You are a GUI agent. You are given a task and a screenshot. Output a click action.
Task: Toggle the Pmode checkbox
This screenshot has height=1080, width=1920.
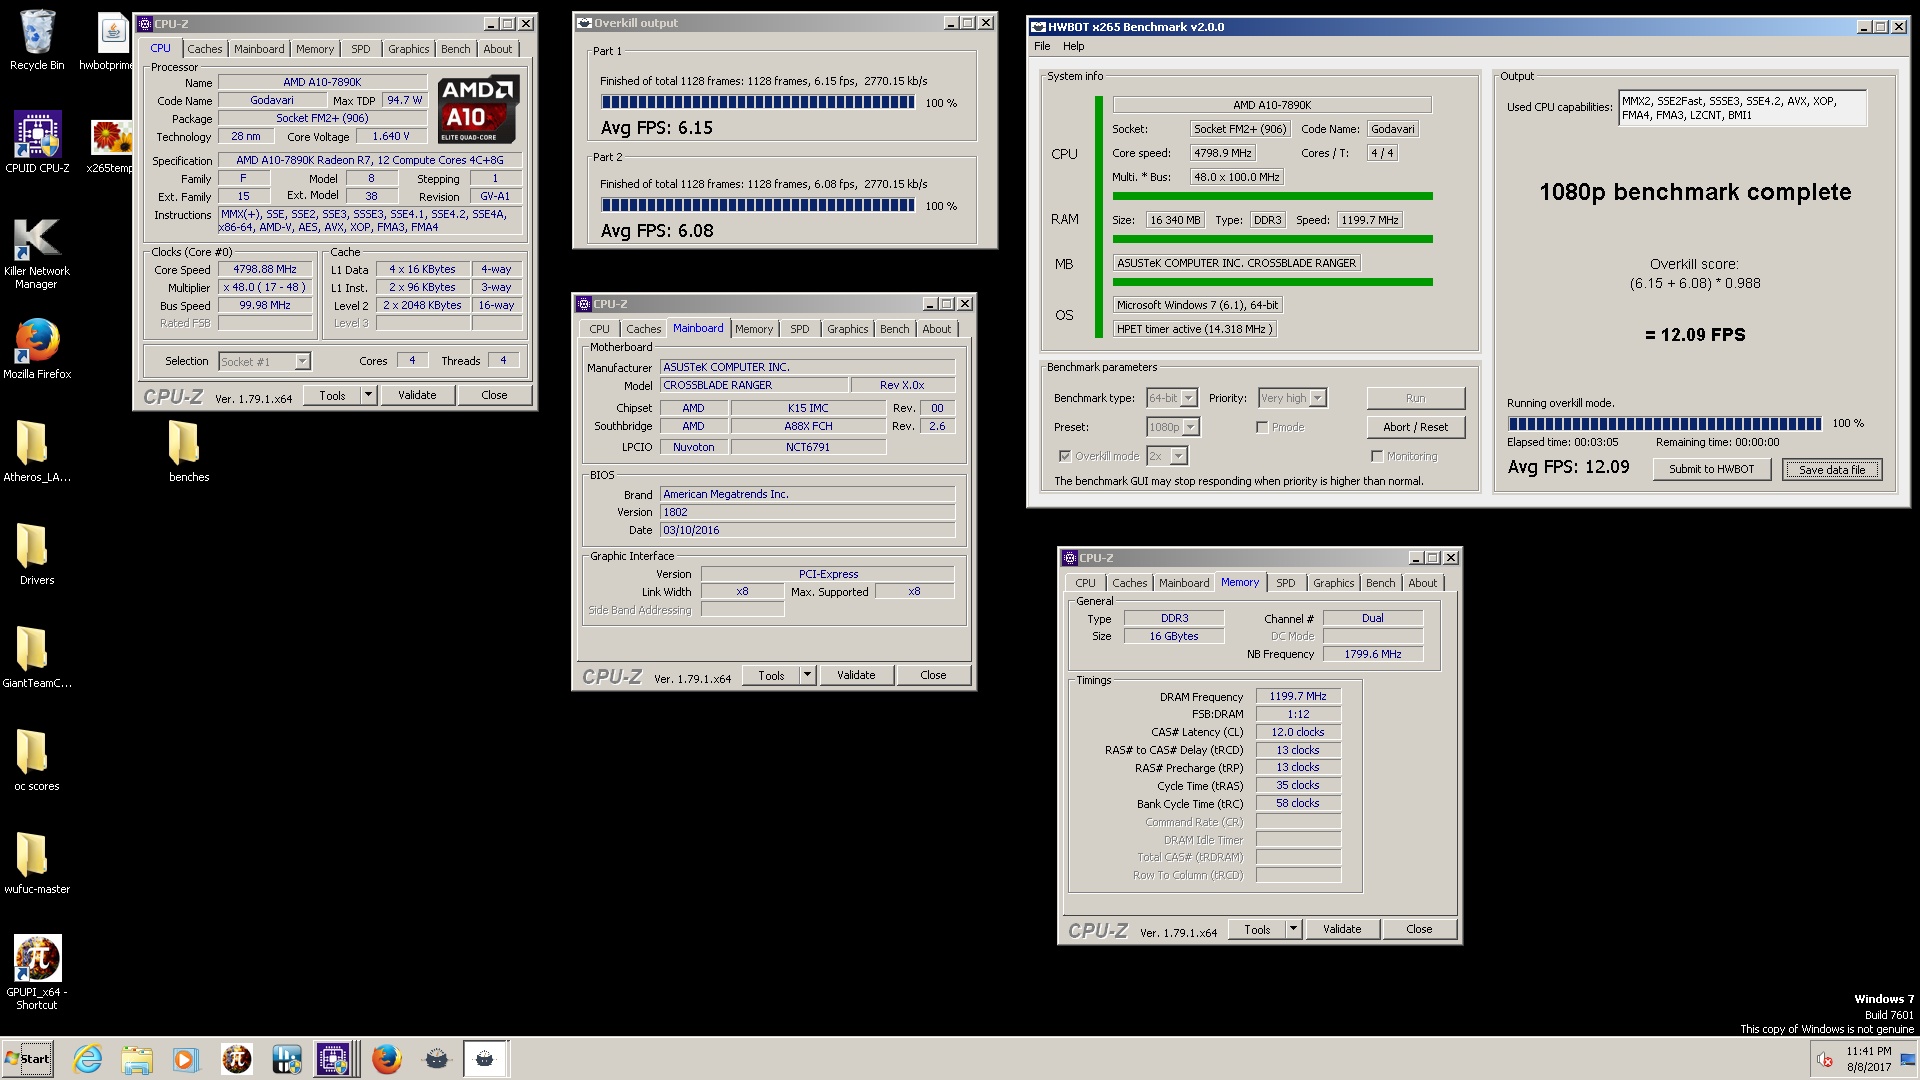pyautogui.click(x=1262, y=427)
